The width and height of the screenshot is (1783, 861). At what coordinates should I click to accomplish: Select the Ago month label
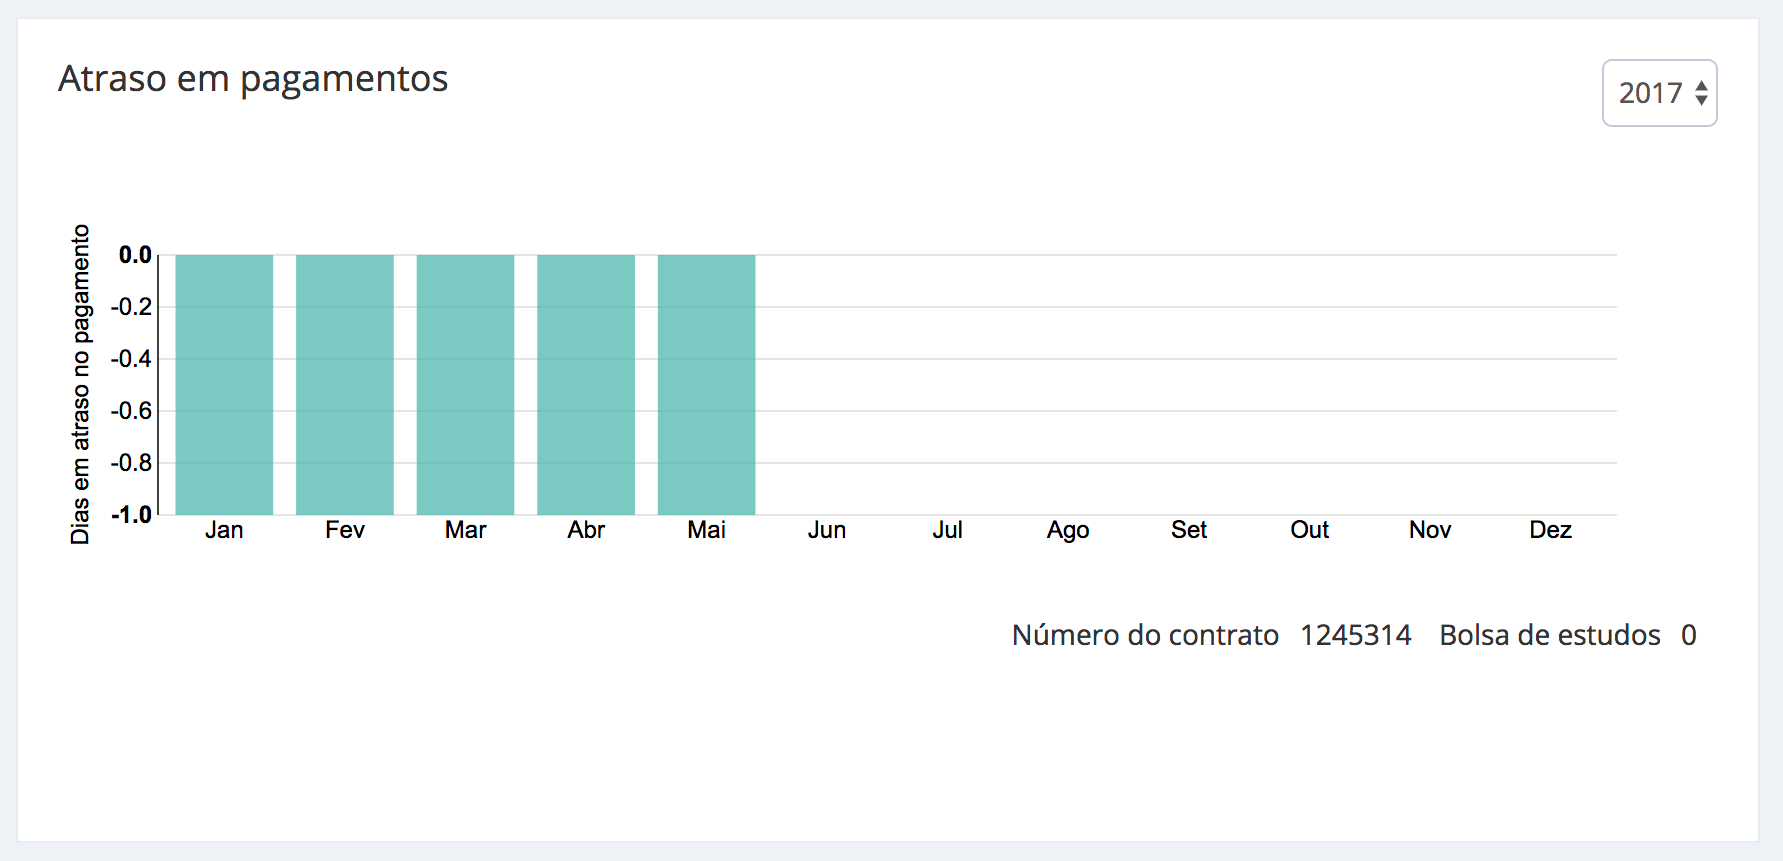pyautogui.click(x=1068, y=530)
